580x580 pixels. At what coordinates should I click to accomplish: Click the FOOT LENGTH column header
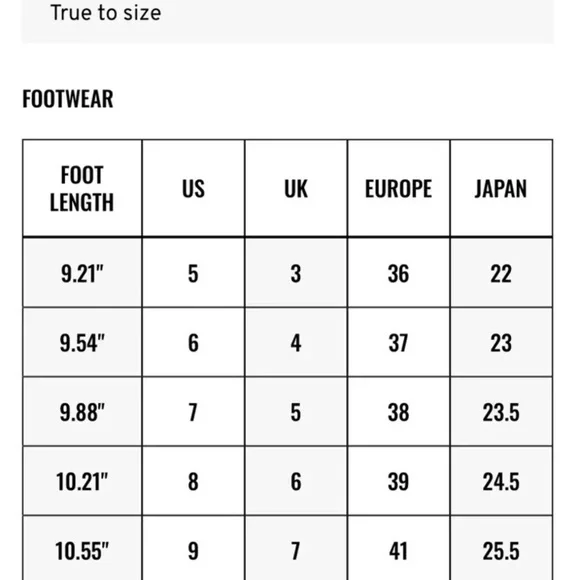(x=82, y=188)
